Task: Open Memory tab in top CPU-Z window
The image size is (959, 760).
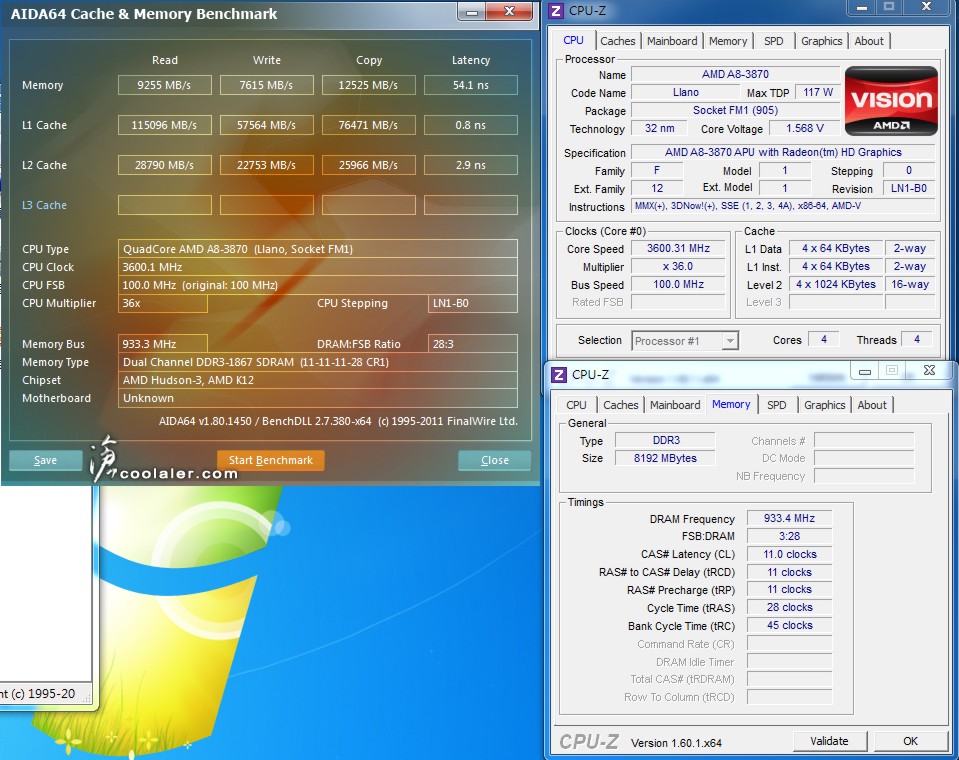Action: point(728,41)
